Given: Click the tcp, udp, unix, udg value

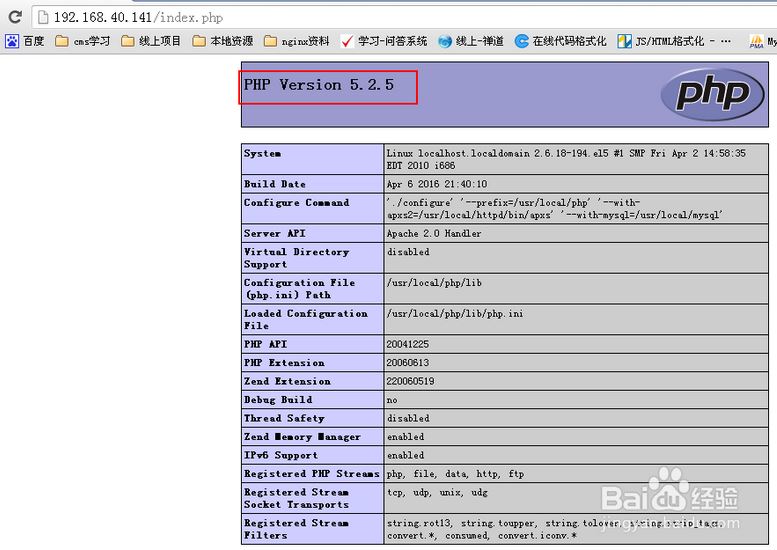Looking at the screenshot, I should (x=437, y=493).
